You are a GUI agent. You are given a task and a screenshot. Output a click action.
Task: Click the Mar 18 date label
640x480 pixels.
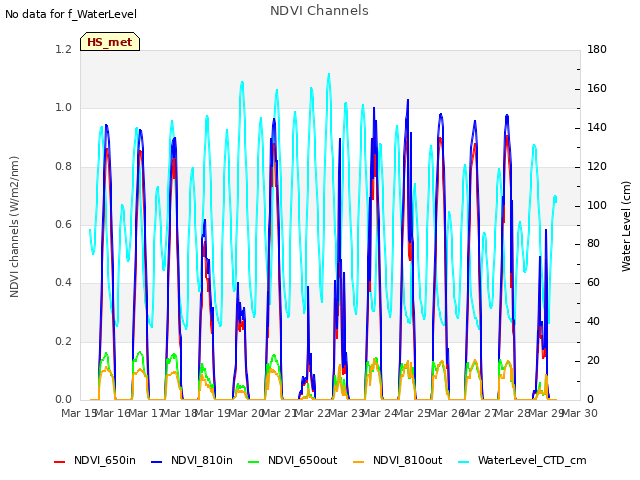[x=180, y=413]
